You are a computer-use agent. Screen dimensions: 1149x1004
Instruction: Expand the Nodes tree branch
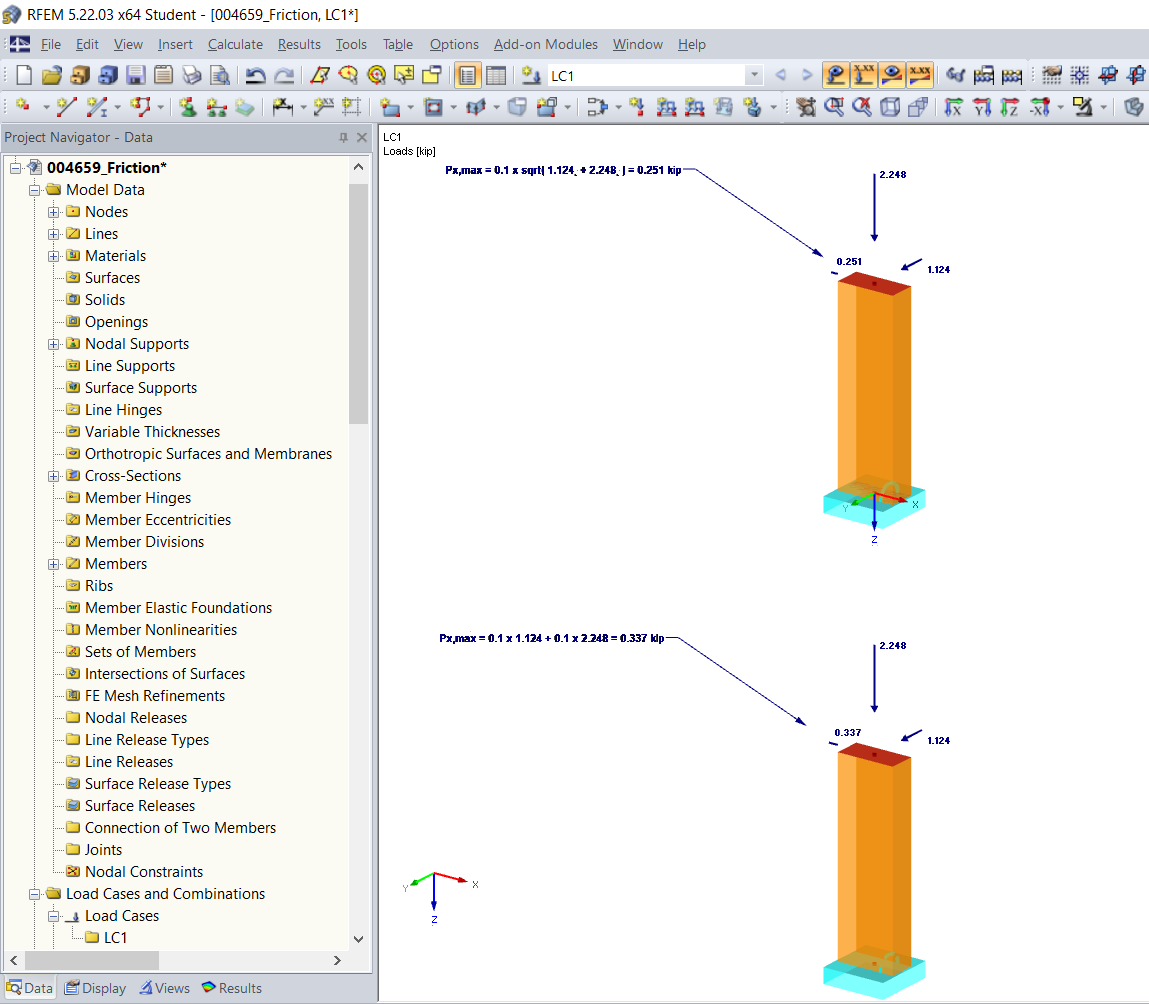54,211
